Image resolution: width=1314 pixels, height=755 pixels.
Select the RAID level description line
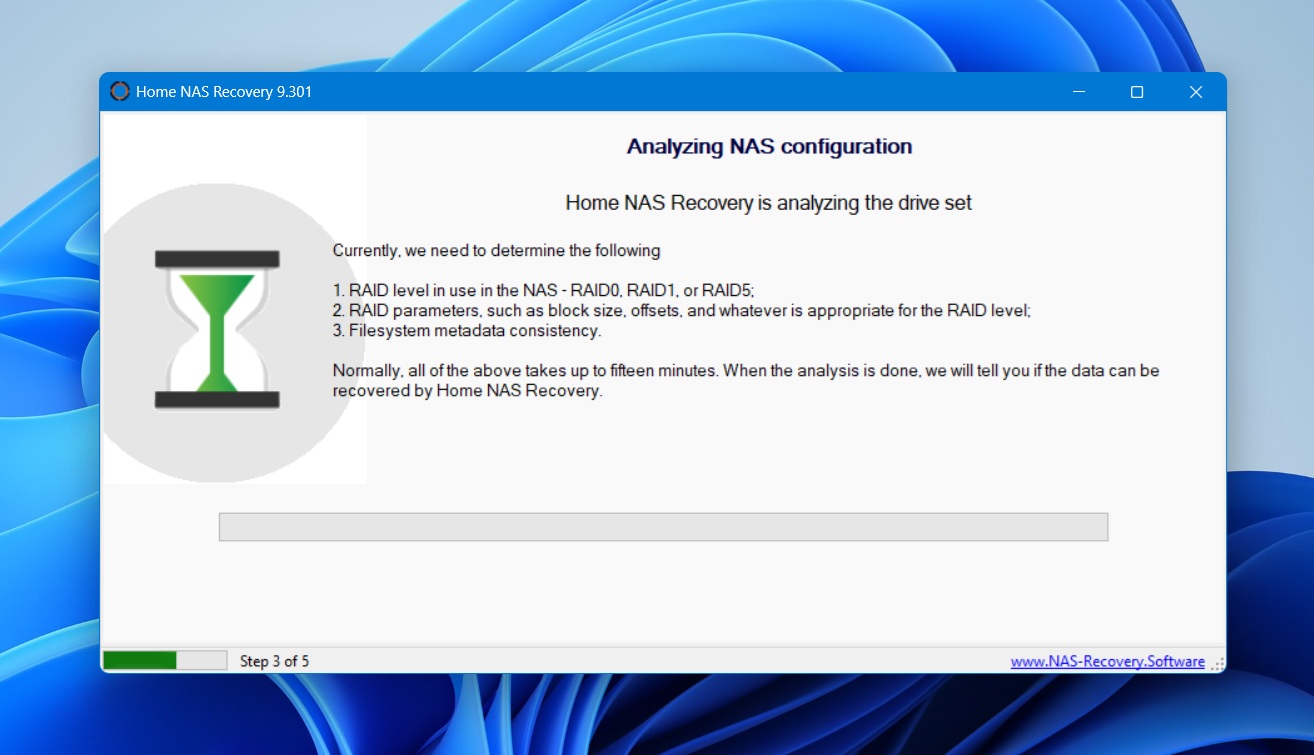coord(543,290)
